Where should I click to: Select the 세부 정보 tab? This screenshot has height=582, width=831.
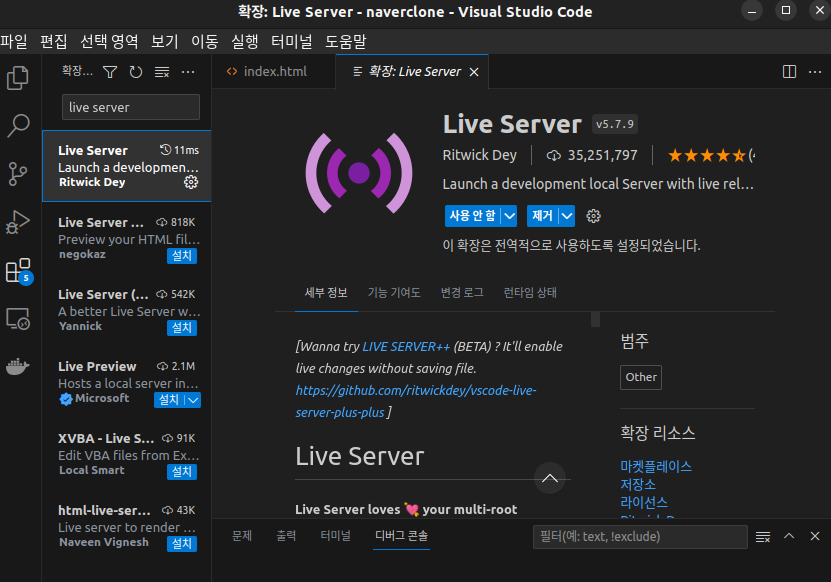(326, 293)
